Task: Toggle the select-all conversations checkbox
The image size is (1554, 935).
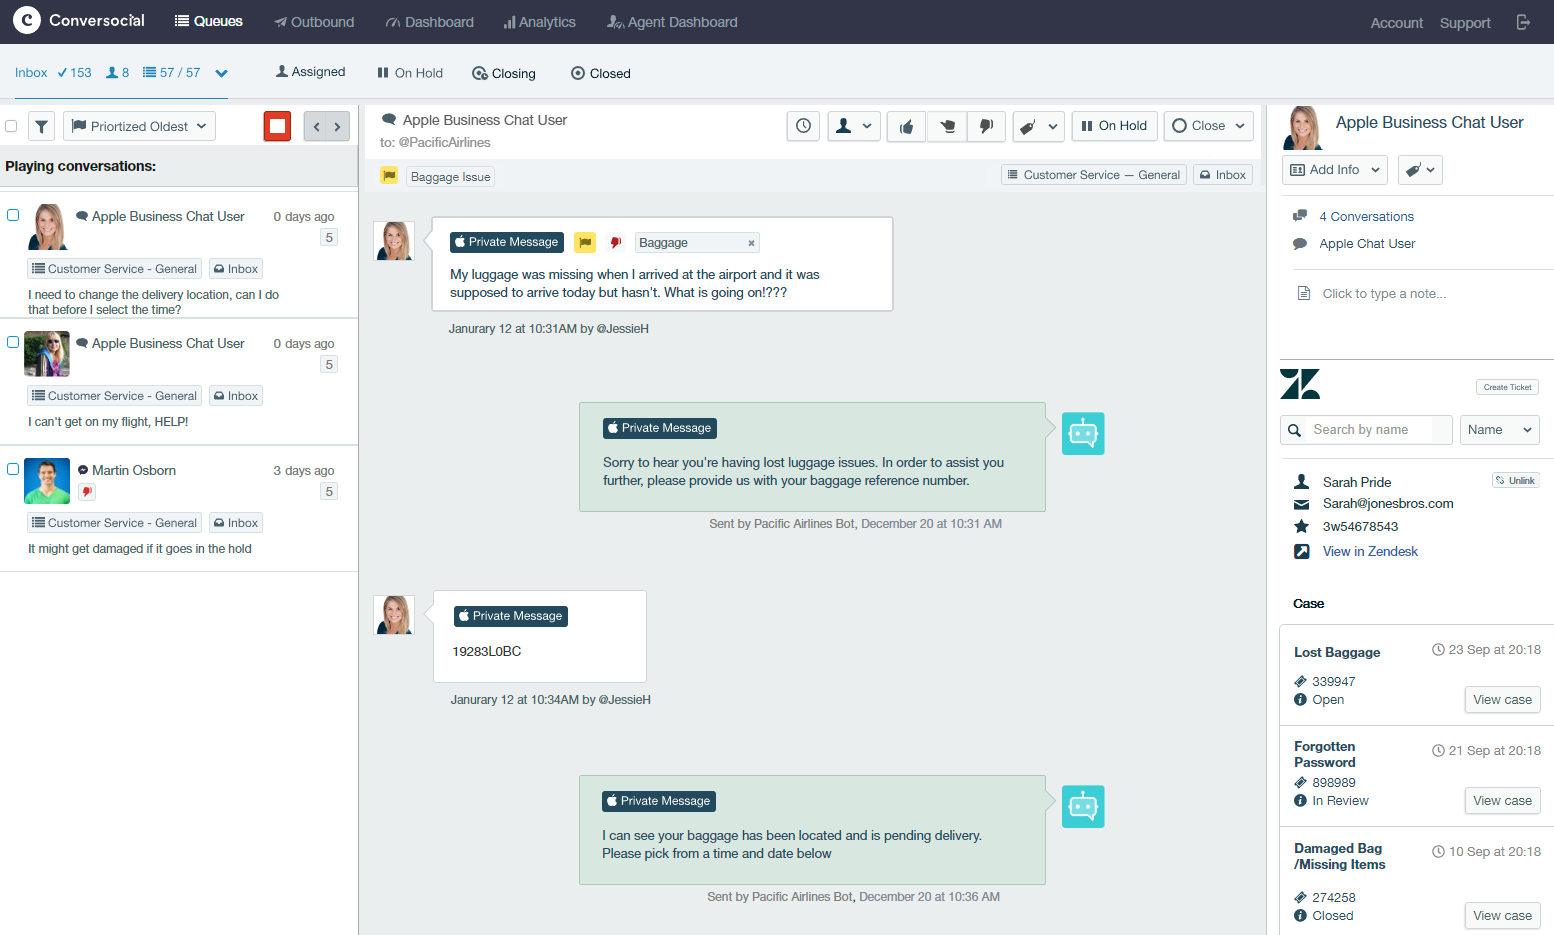Action: pos(11,126)
